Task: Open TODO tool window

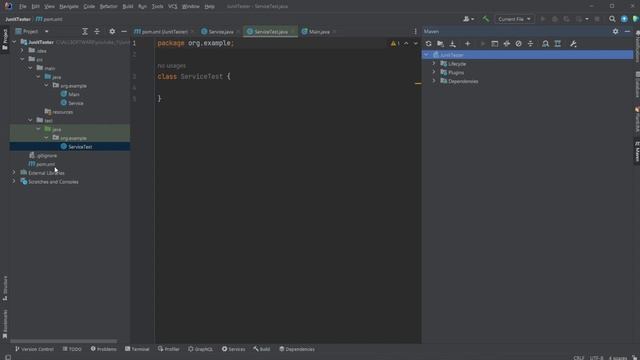Action: point(72,349)
